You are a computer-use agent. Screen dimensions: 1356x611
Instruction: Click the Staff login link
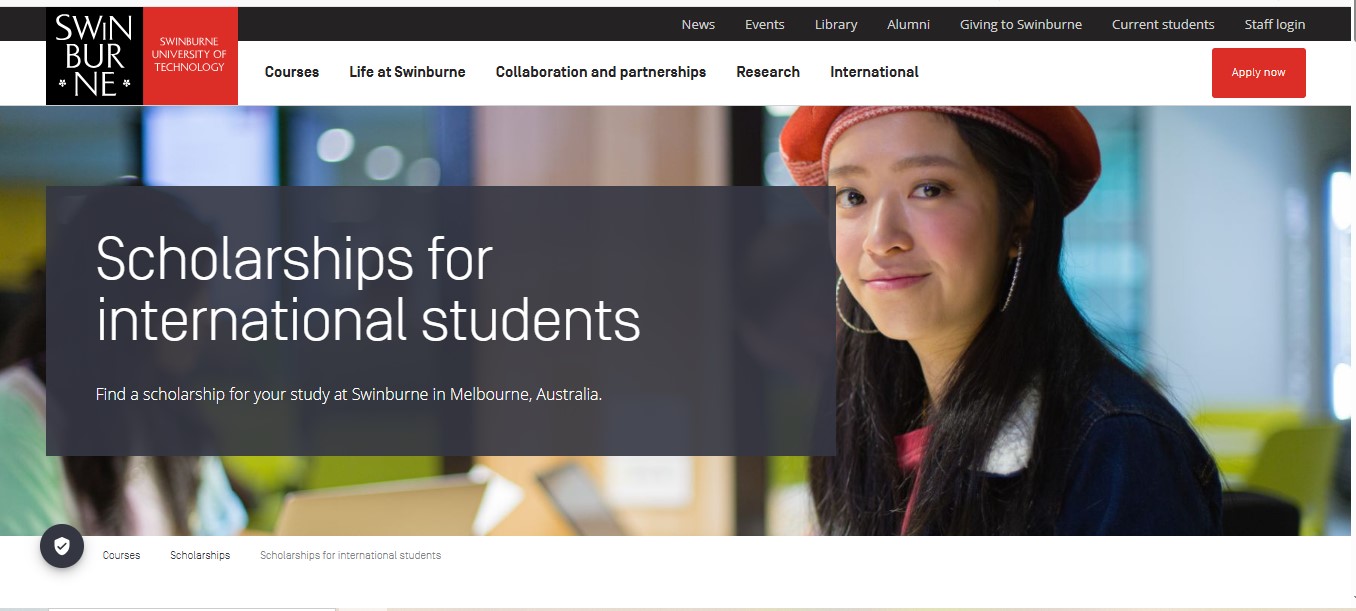click(x=1275, y=24)
